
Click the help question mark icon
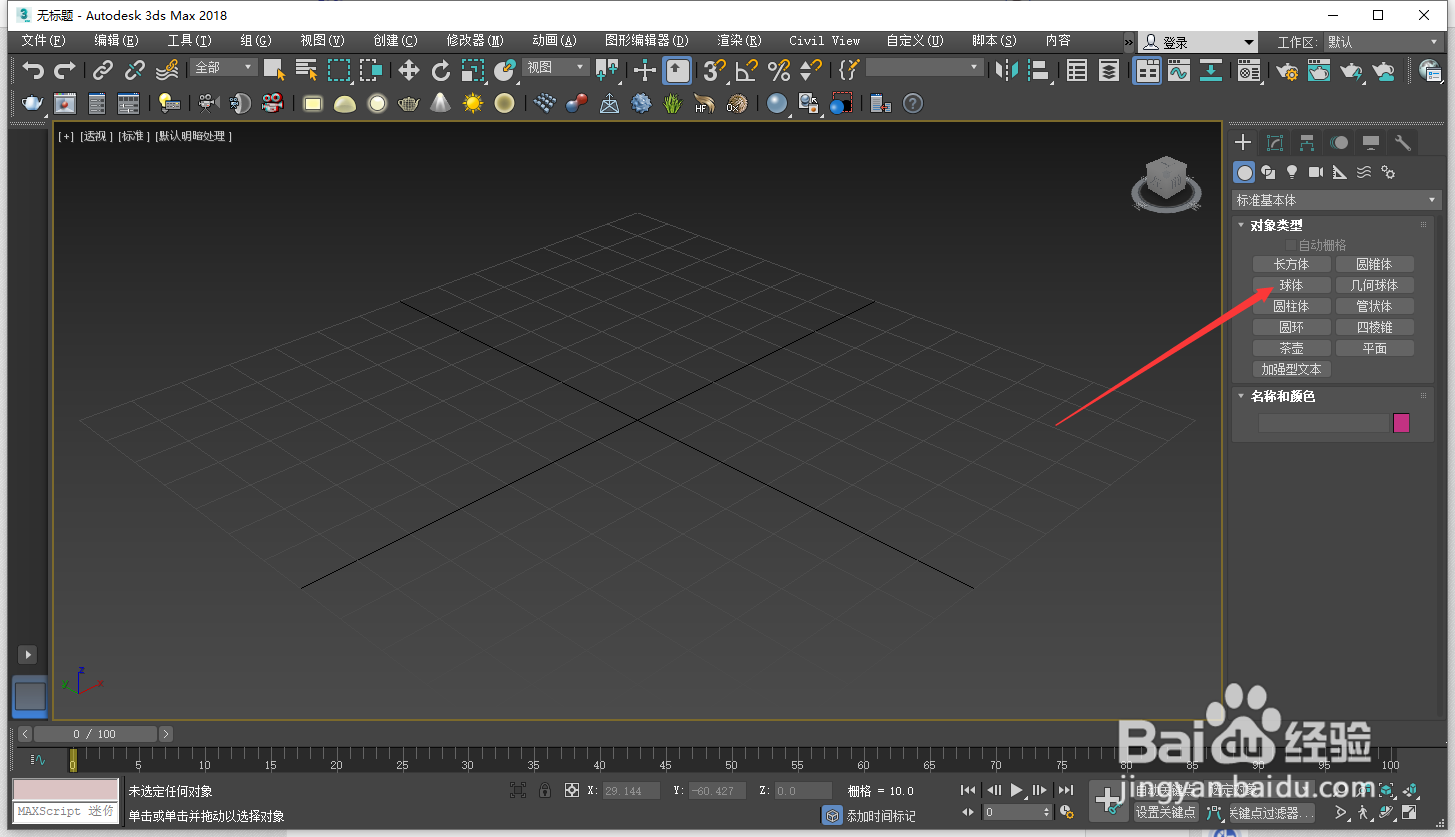[912, 103]
